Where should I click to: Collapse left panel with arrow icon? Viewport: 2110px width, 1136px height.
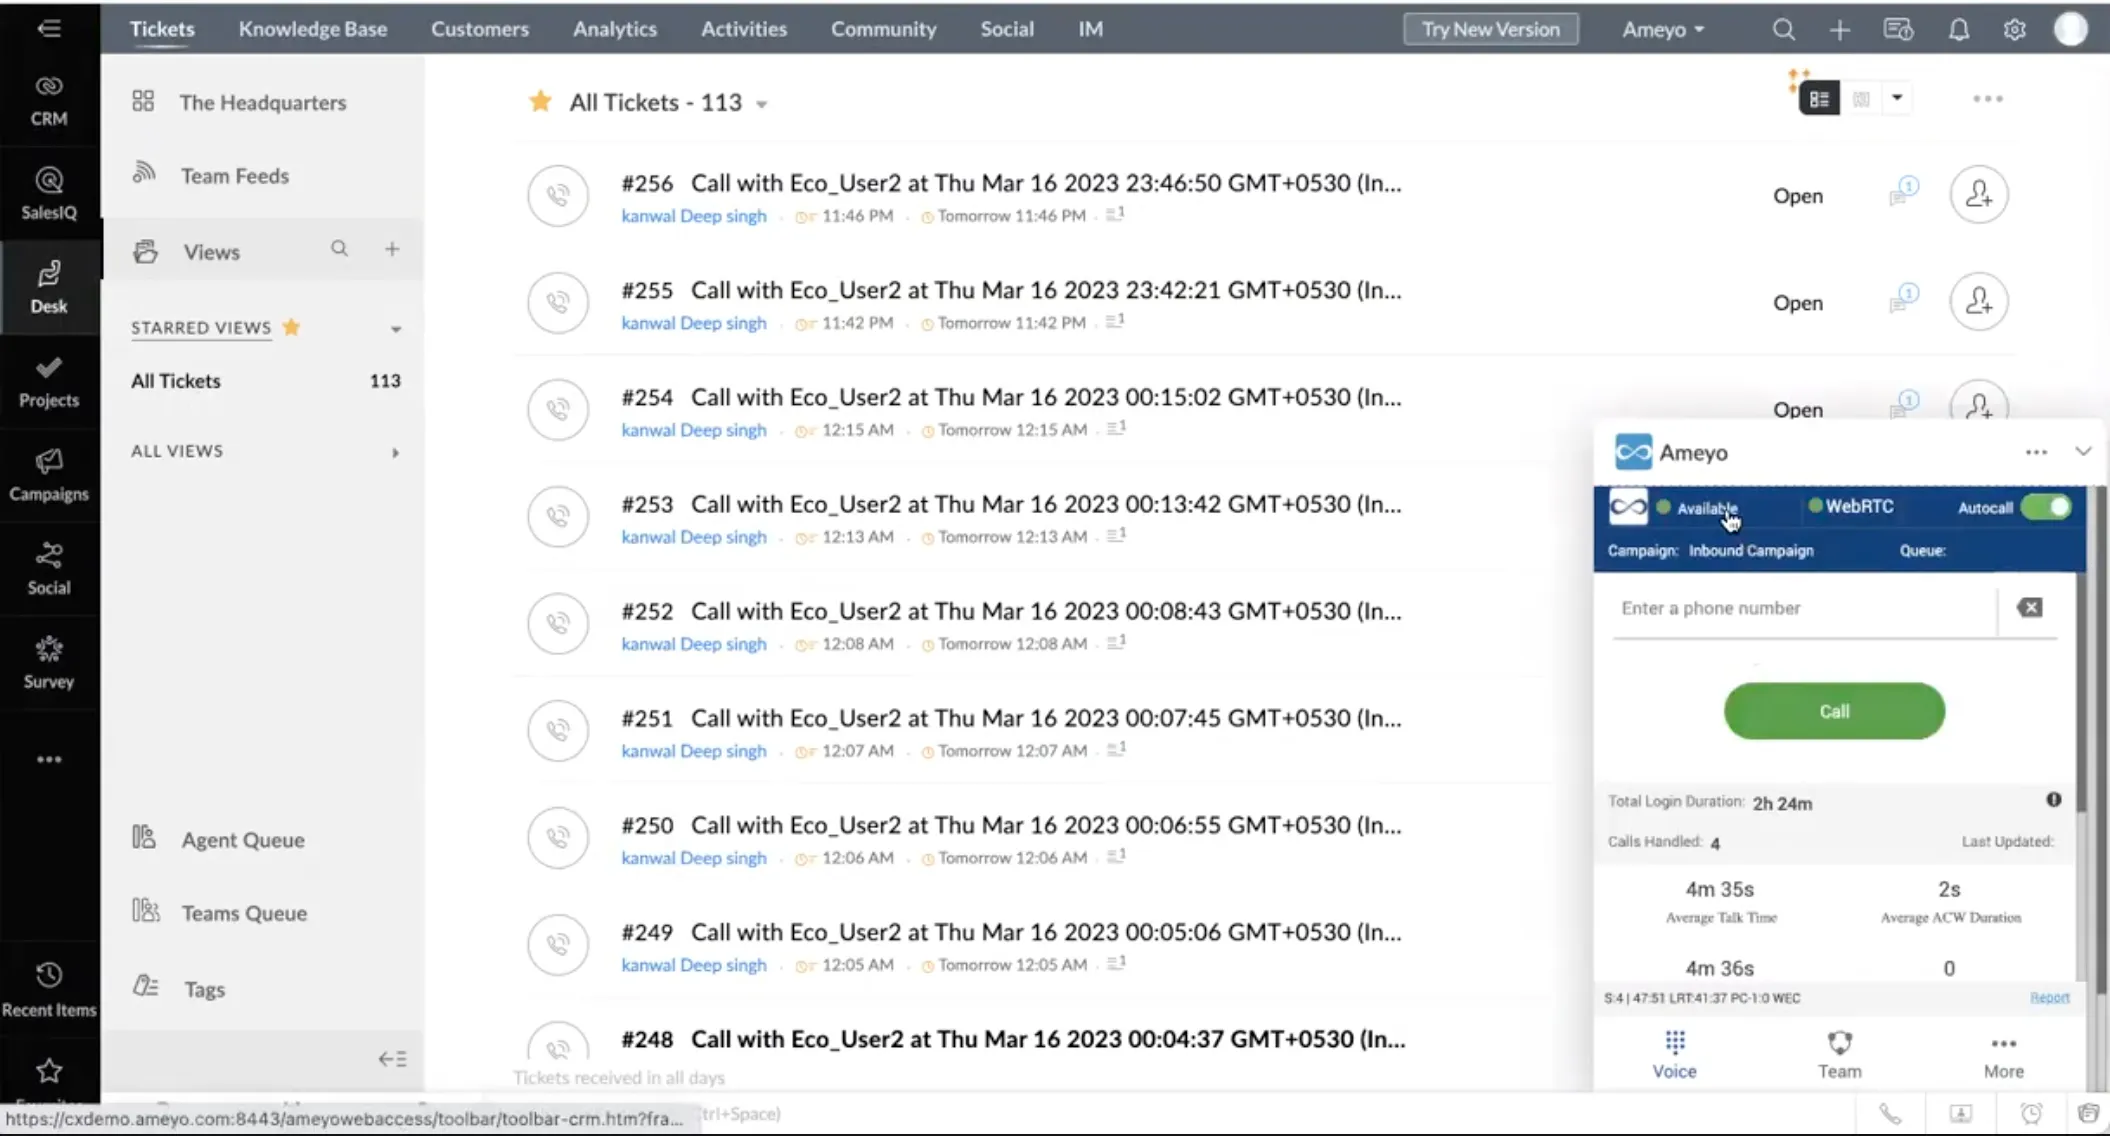point(392,1058)
